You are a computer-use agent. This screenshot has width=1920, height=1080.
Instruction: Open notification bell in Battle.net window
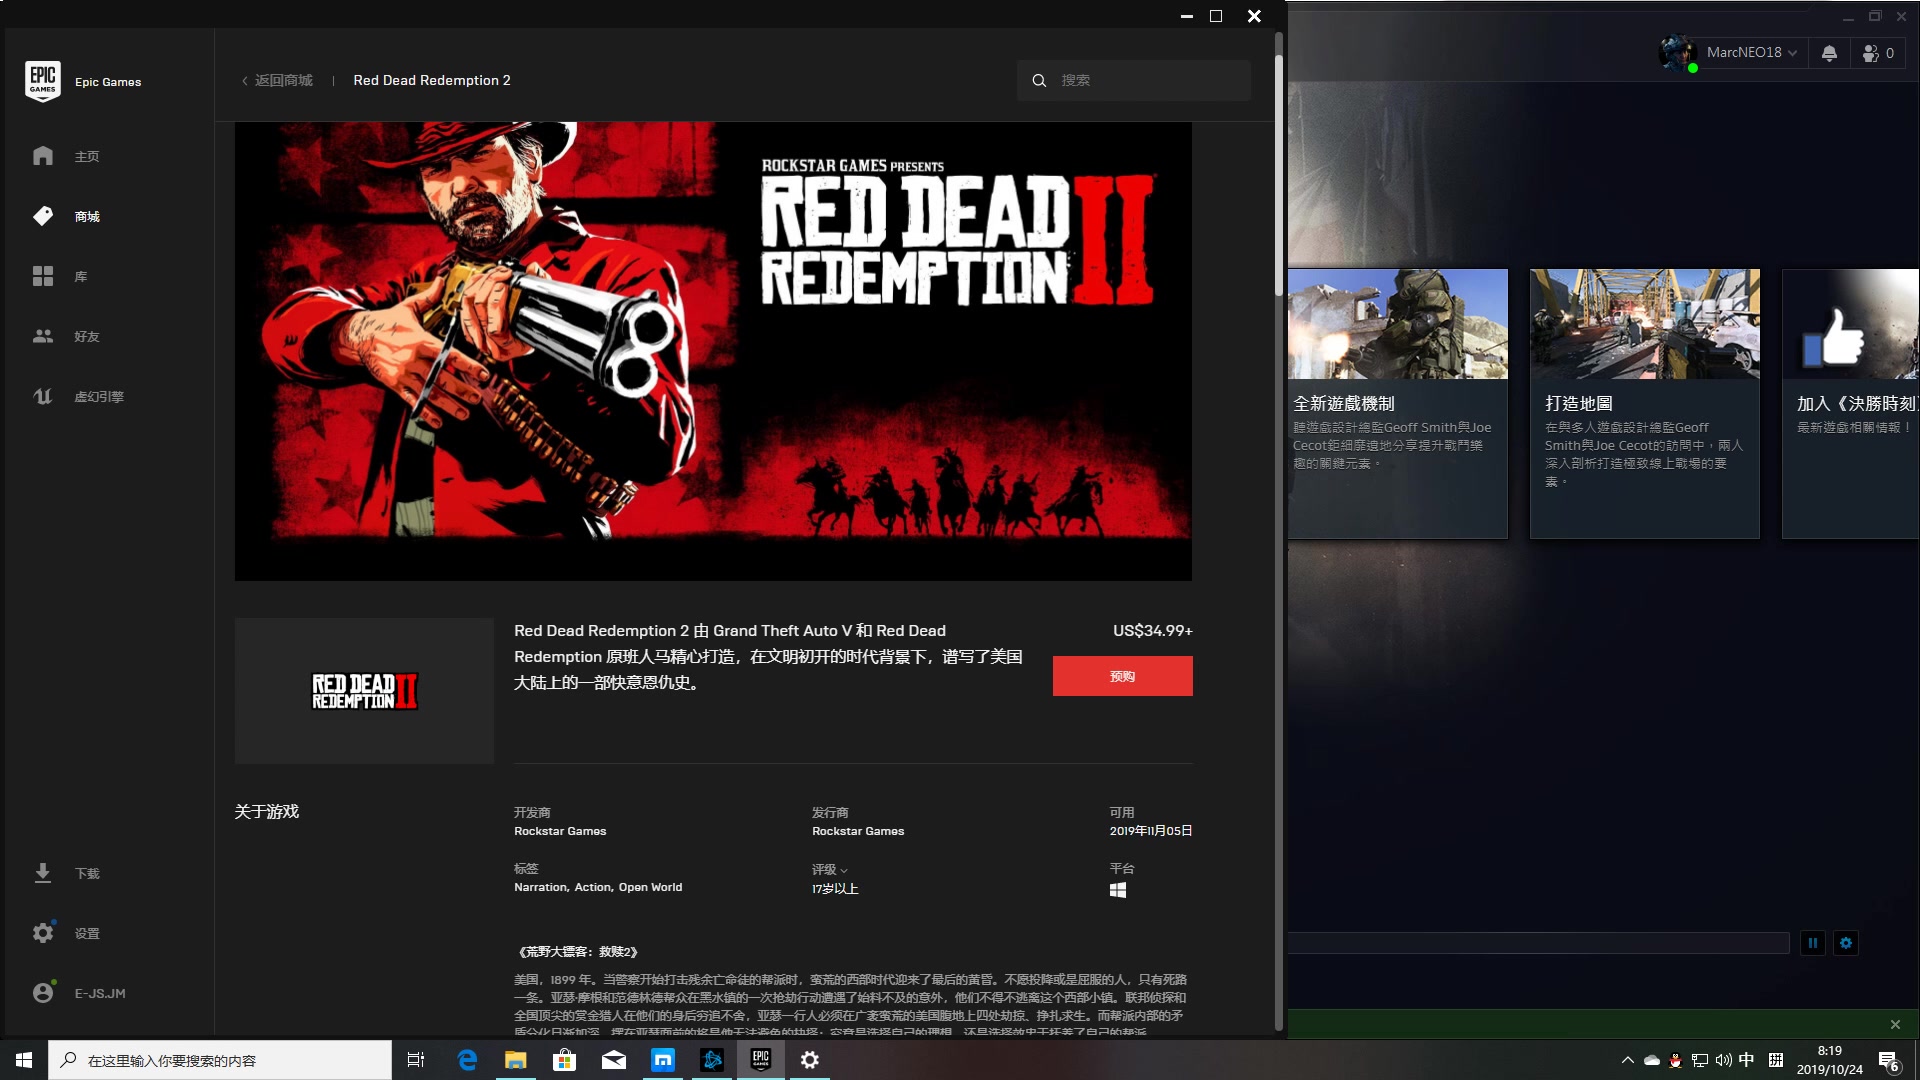1829,53
